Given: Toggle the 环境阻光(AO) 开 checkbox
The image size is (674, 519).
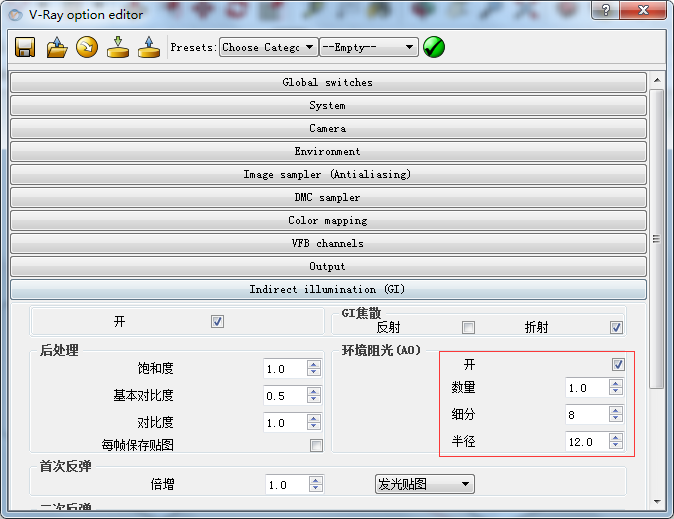Looking at the screenshot, I should click(618, 365).
